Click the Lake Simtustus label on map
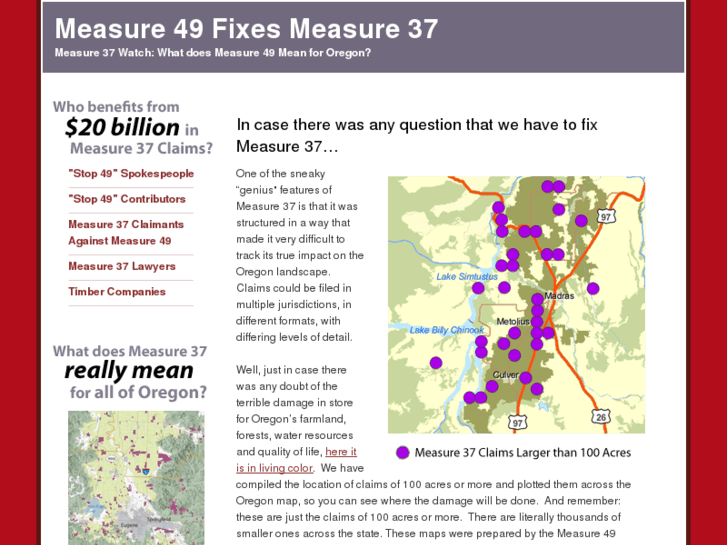The height and width of the screenshot is (545, 727). tap(467, 276)
